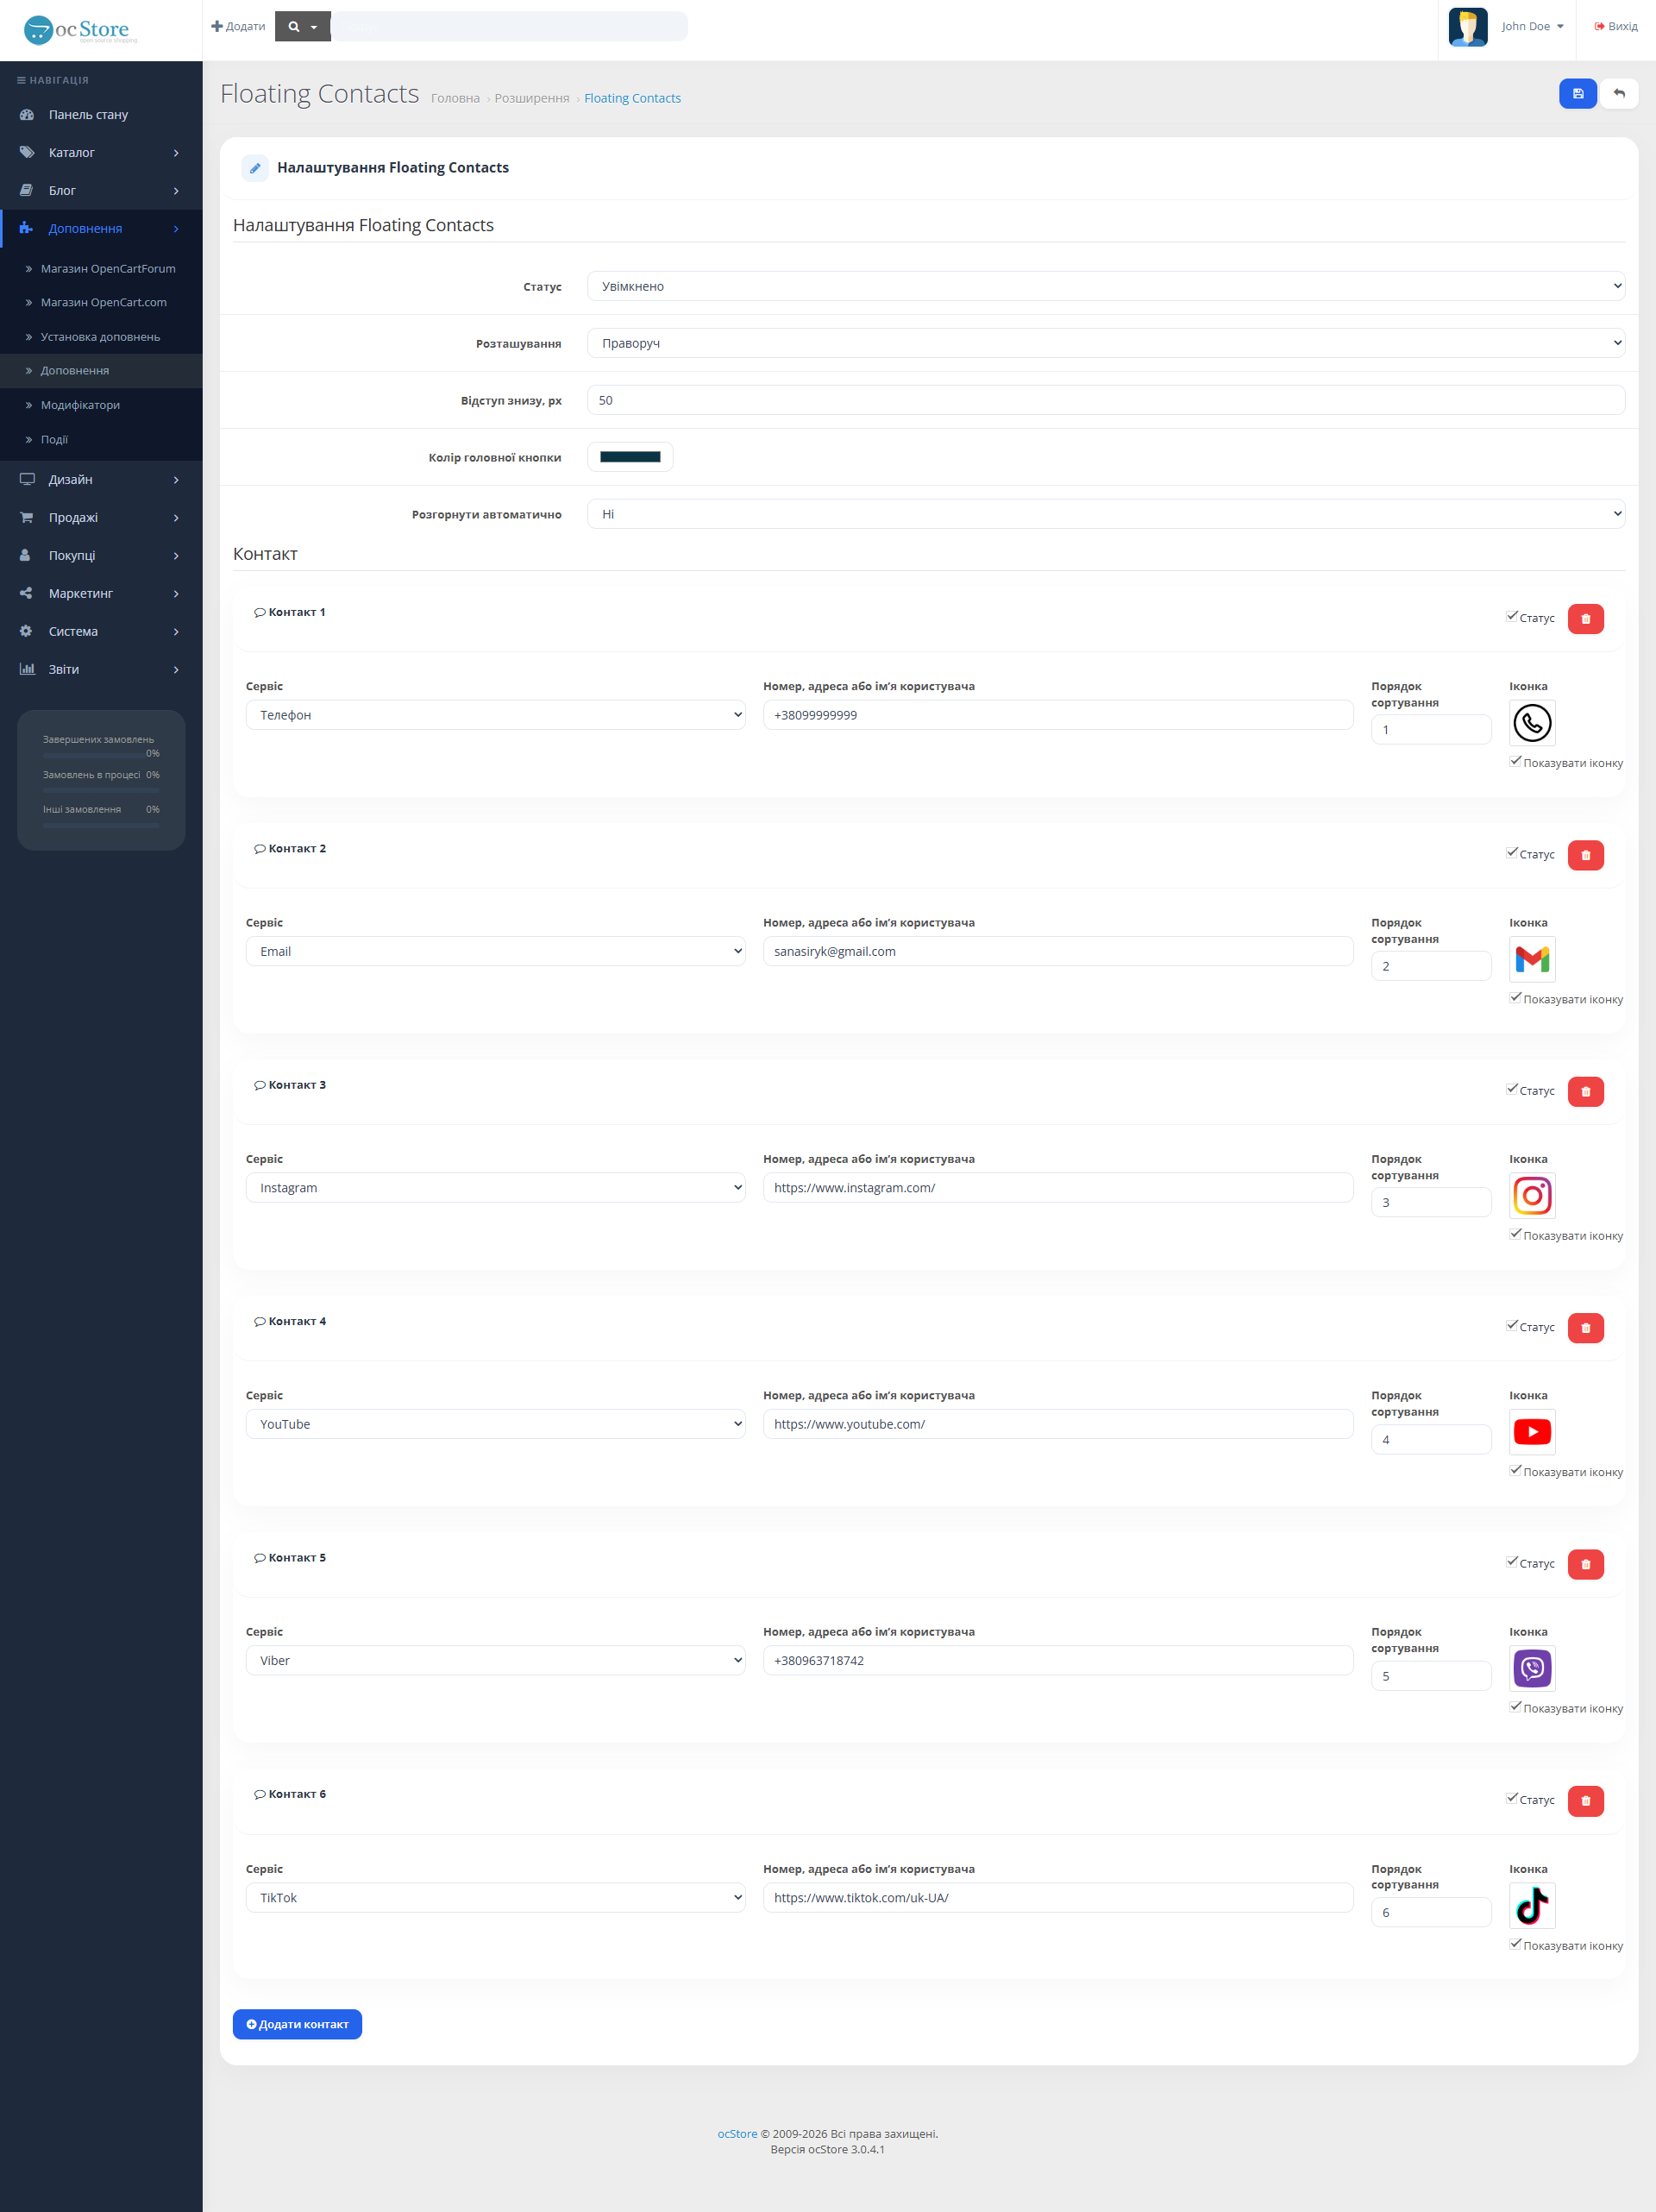Click the back arrow icon button

pyautogui.click(x=1619, y=94)
